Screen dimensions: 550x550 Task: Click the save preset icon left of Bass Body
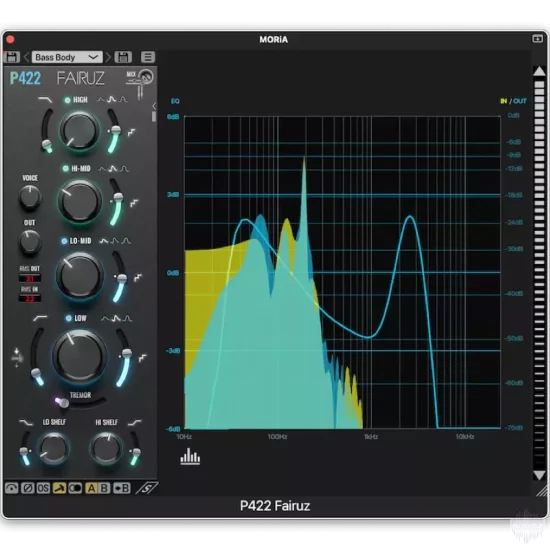[11, 57]
